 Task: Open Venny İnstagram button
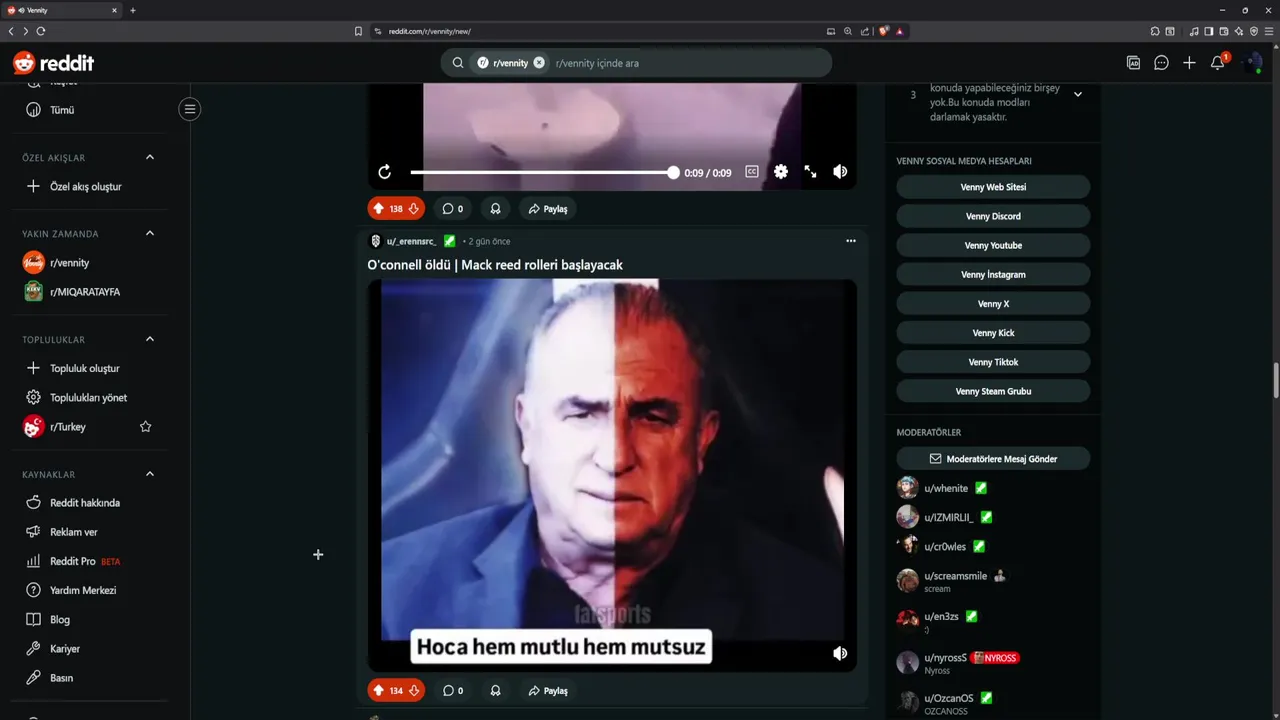pyautogui.click(x=993, y=274)
